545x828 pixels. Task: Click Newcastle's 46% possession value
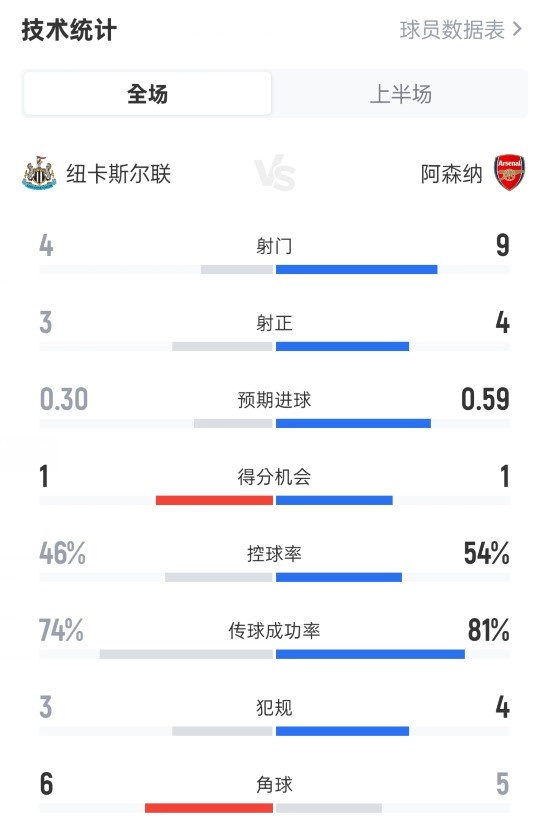[x=62, y=553]
